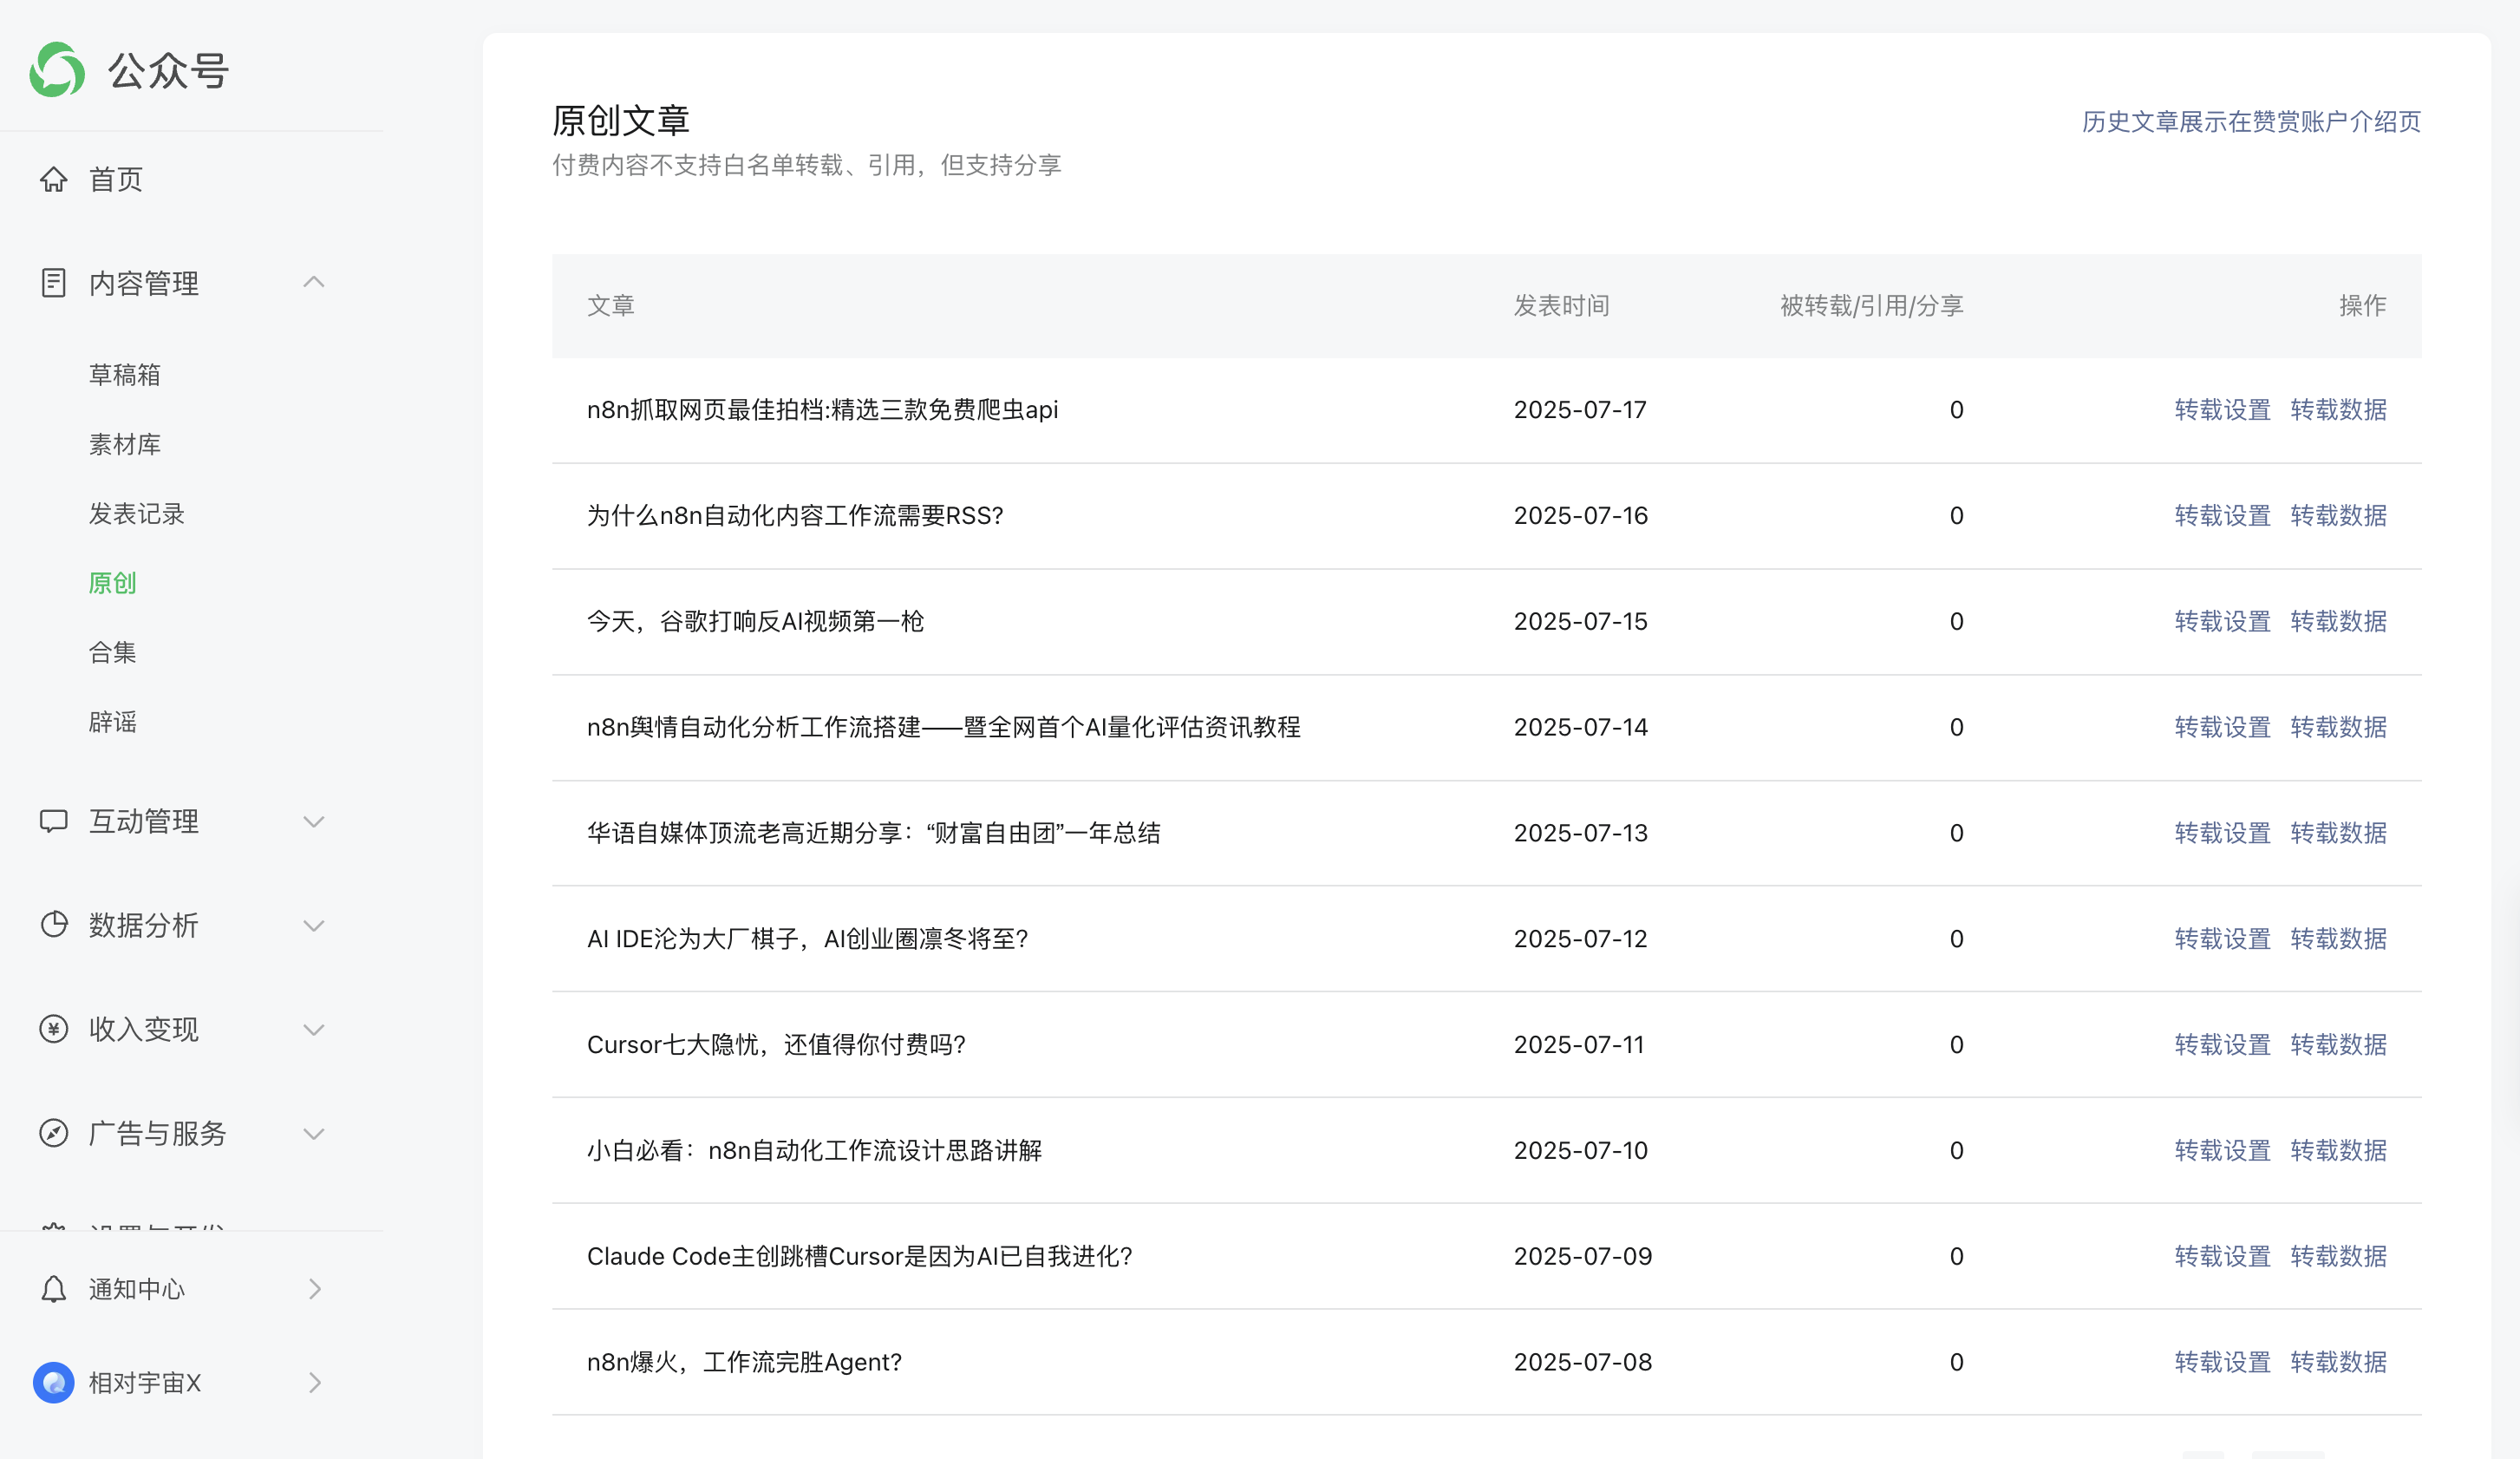
Task: Open 合集 in the sidebar
Action: 112,652
